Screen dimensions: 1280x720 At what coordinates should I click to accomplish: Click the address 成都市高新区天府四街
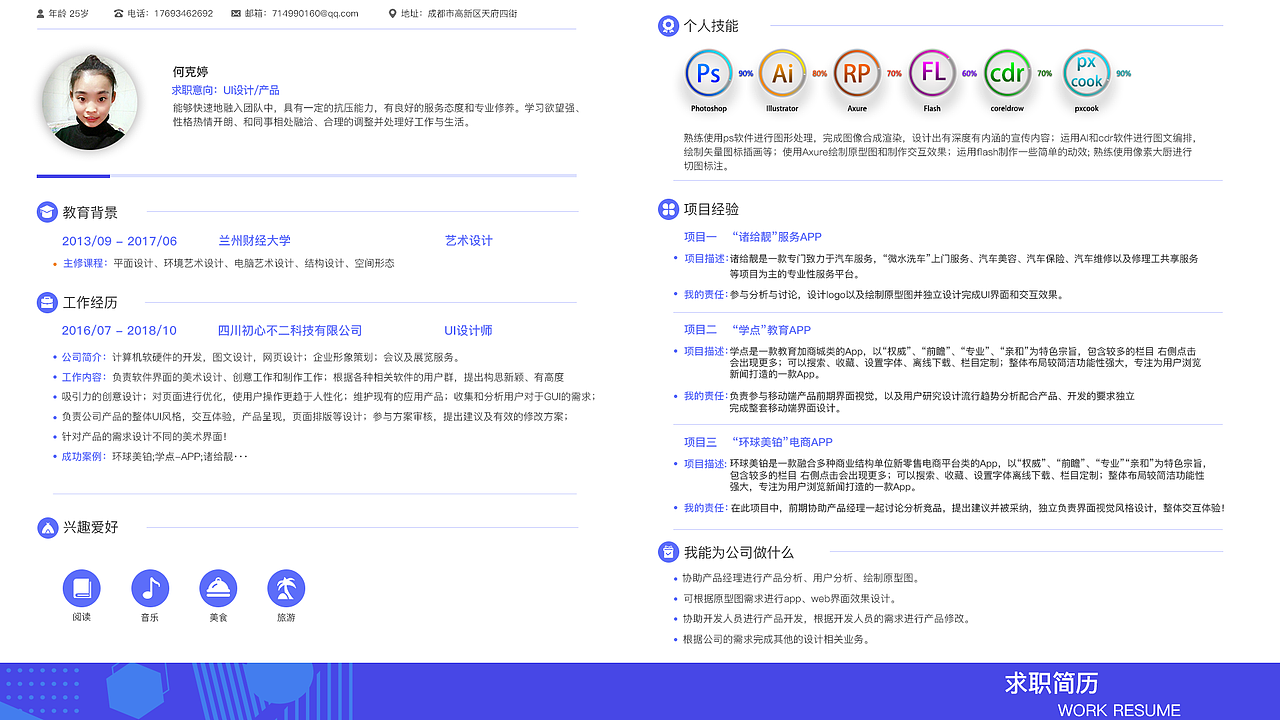pos(473,14)
